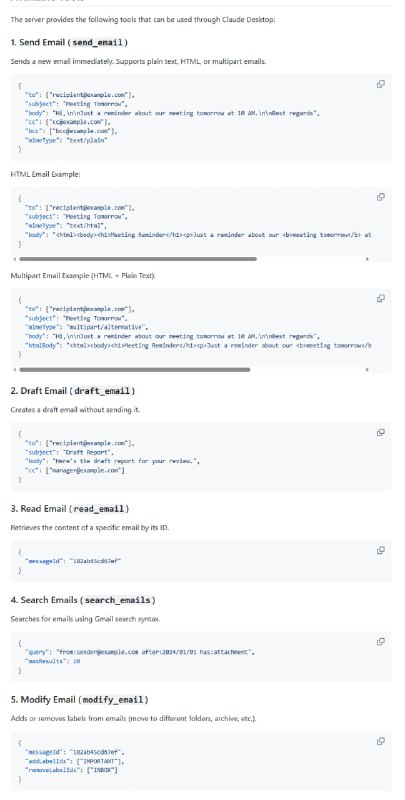The width and height of the screenshot is (405, 800).
Task: Copy the Multipart Email Example code
Action: (x=381, y=298)
